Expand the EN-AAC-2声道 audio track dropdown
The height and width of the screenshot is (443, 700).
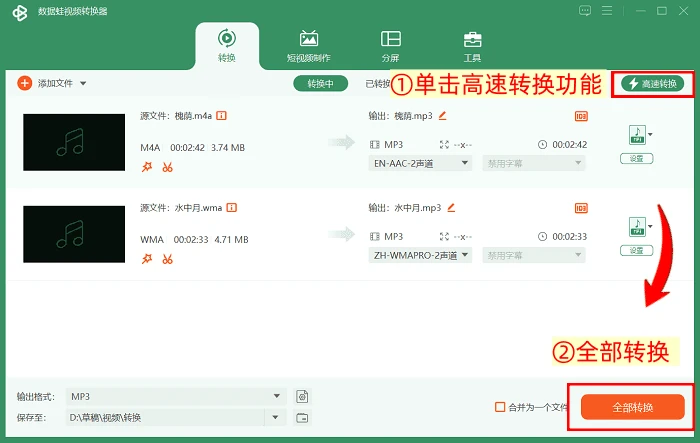420,163
